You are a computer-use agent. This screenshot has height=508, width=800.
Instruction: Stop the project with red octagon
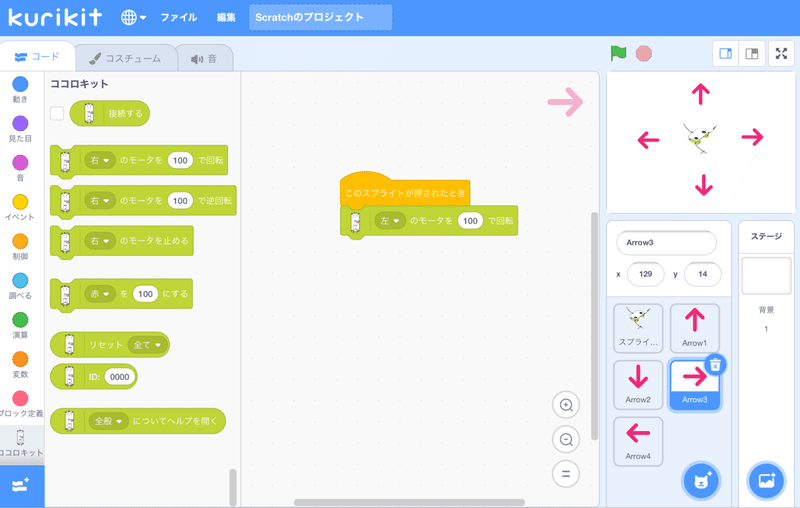click(x=644, y=54)
